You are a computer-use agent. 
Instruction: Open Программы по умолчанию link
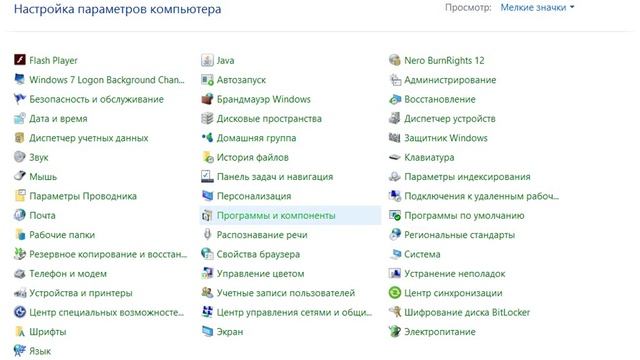[464, 215]
